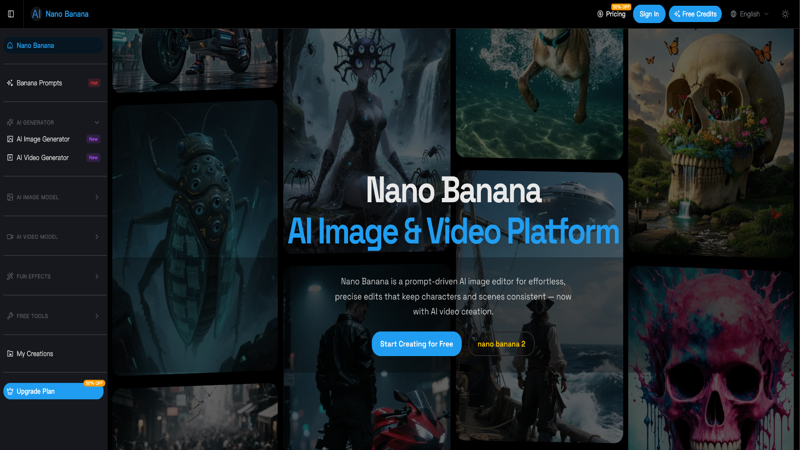Open the Nano Banana AI logo
The width and height of the screenshot is (800, 450).
(x=60, y=14)
